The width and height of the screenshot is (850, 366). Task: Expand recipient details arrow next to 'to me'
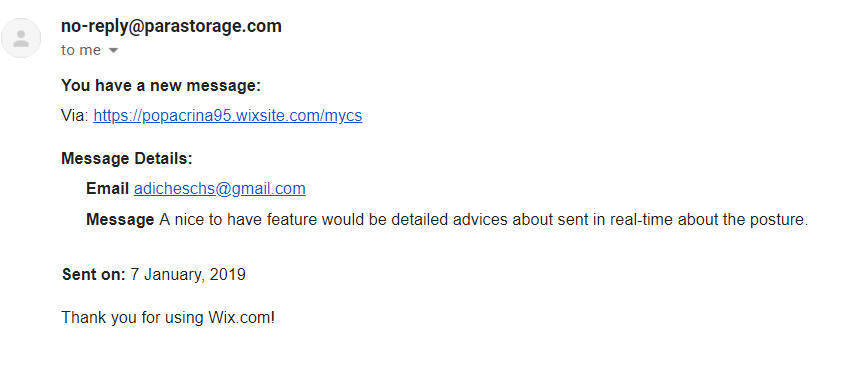tap(113, 50)
